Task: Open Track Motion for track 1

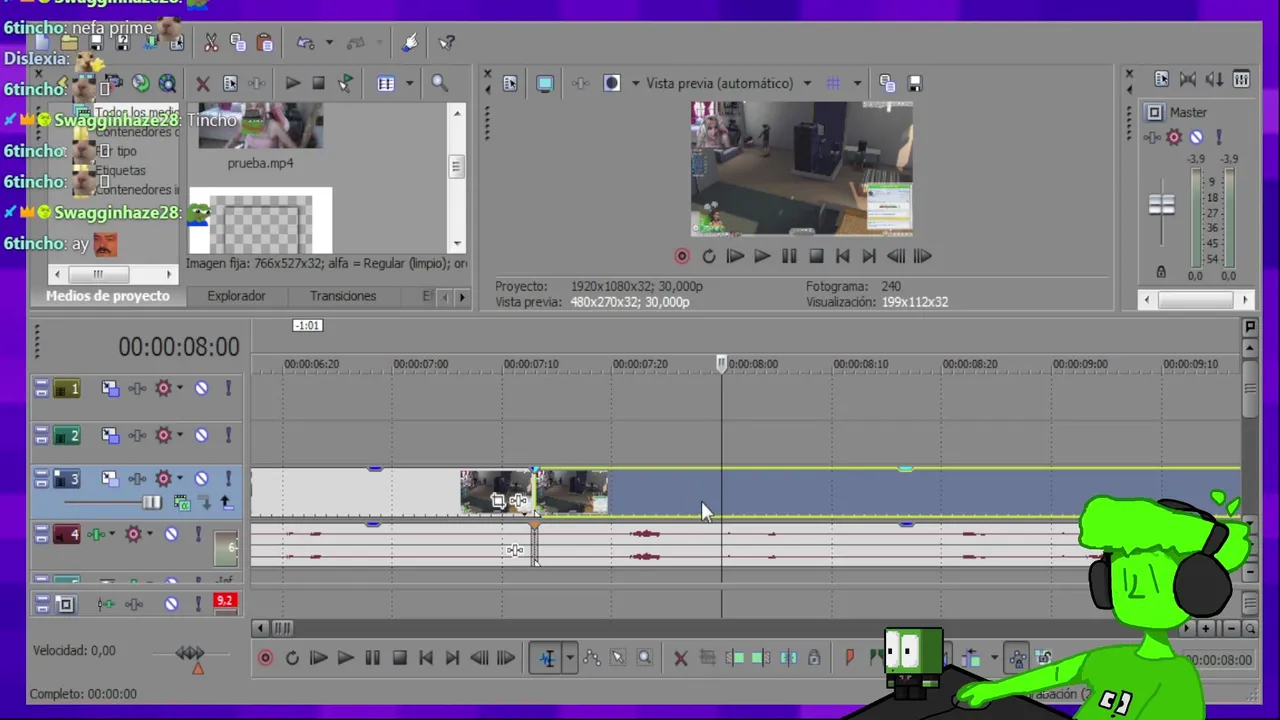Action: (x=110, y=388)
